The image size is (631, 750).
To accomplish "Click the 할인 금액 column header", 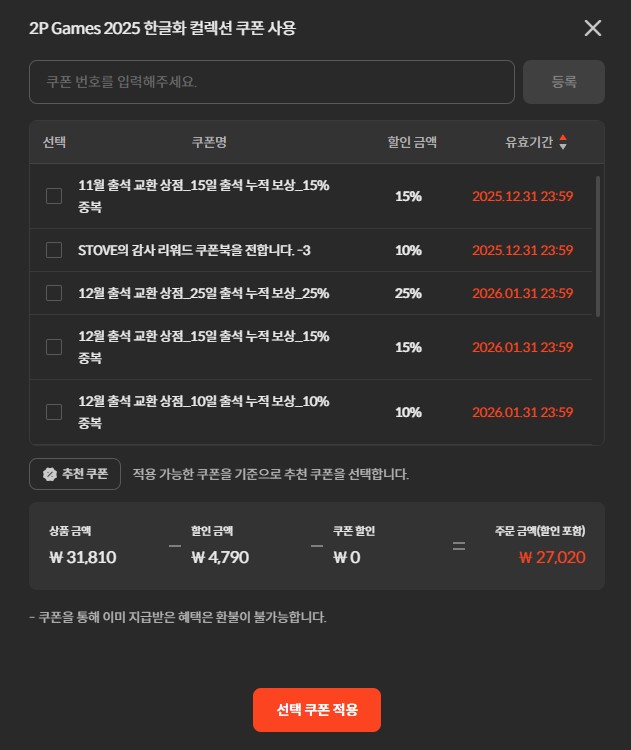I will pos(412,142).
